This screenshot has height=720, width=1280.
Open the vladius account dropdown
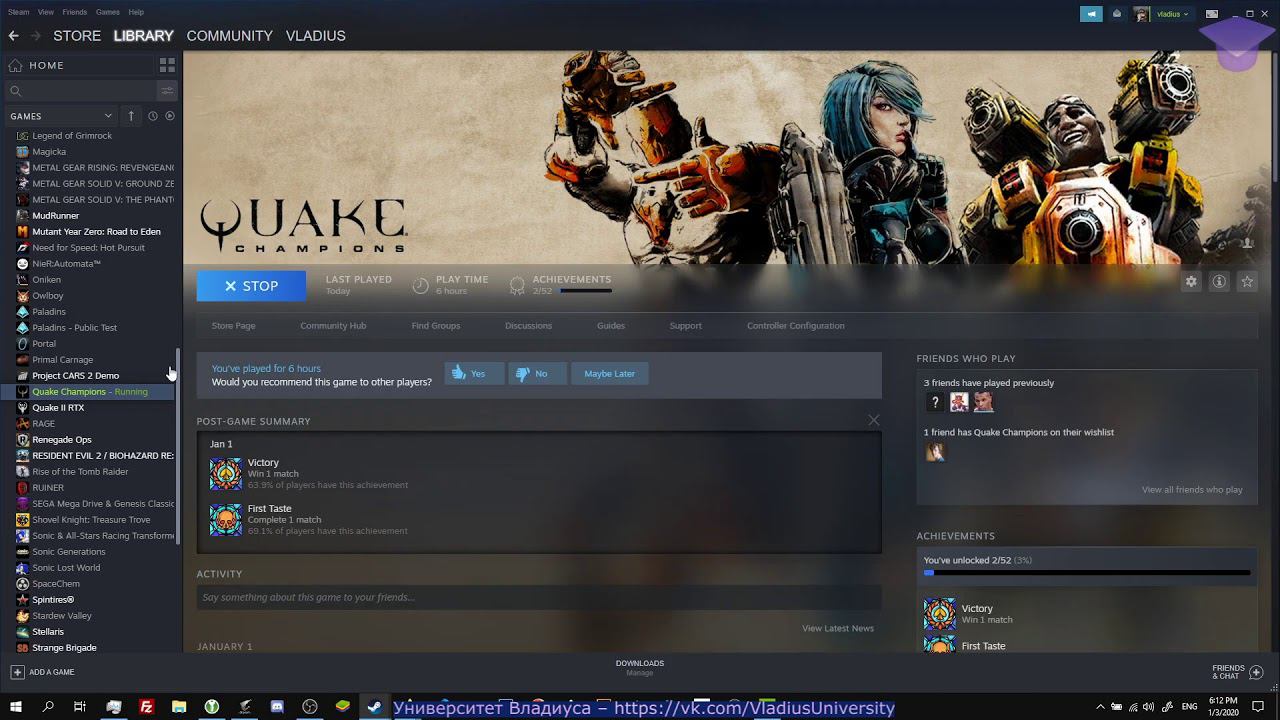click(1173, 14)
